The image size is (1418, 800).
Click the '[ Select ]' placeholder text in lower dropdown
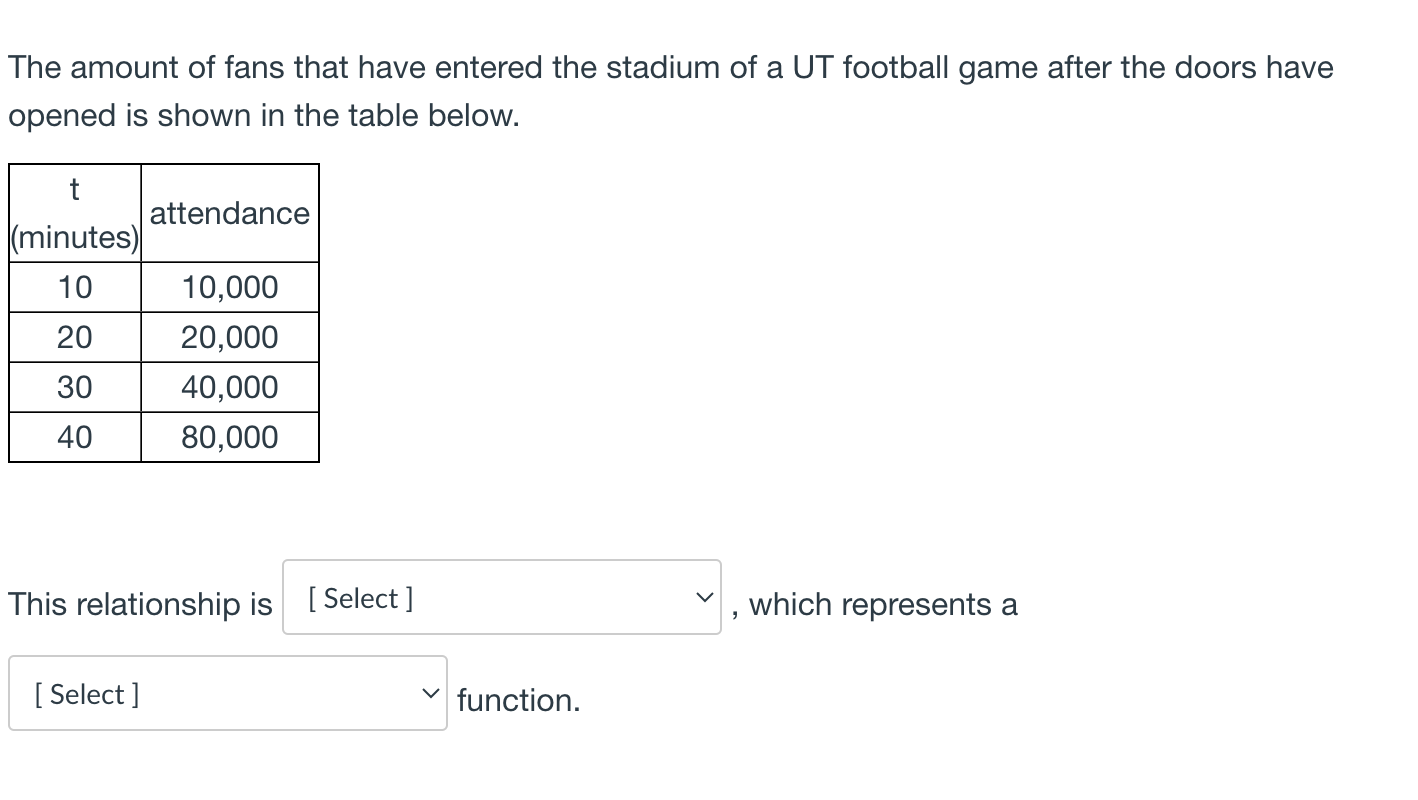pyautogui.click(x=87, y=694)
